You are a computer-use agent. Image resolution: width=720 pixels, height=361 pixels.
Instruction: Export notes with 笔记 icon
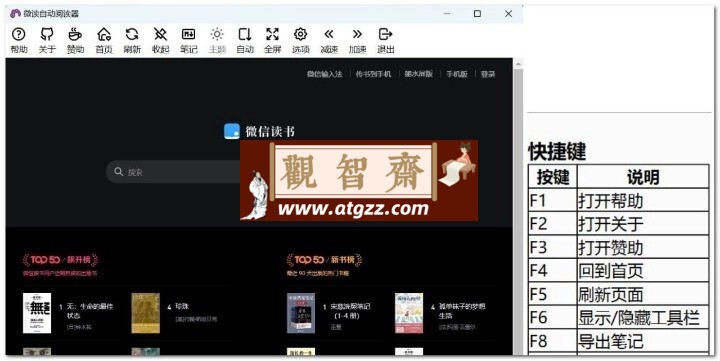[189, 34]
